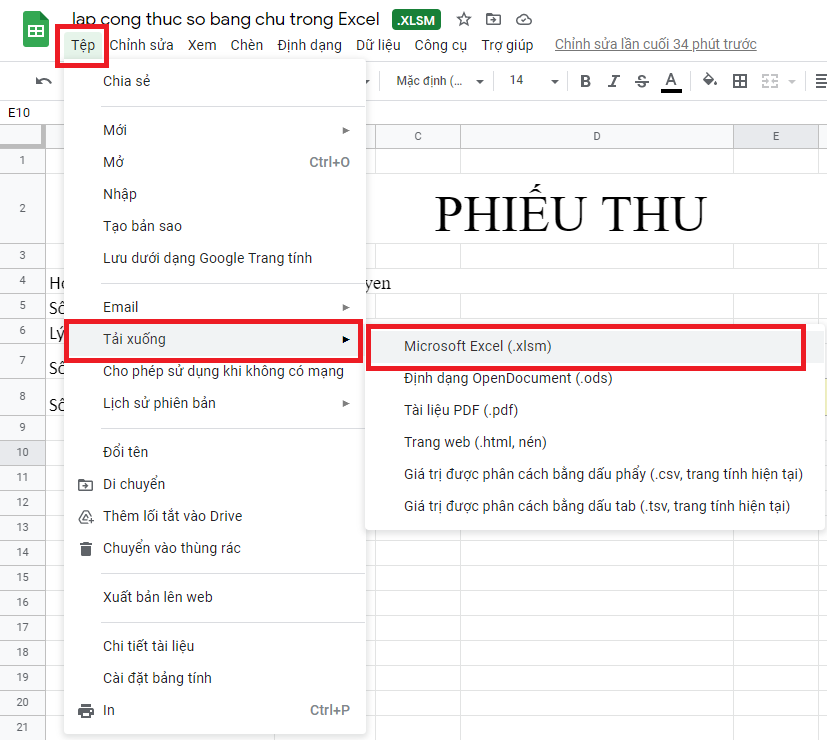Viewport: 827px width, 740px height.
Task: Click the fill color paint bucket icon
Action: click(709, 81)
